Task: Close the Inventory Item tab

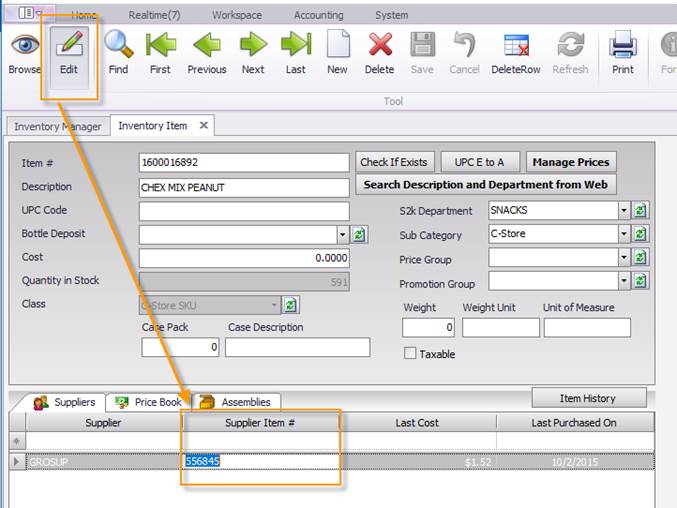Action: point(203,125)
